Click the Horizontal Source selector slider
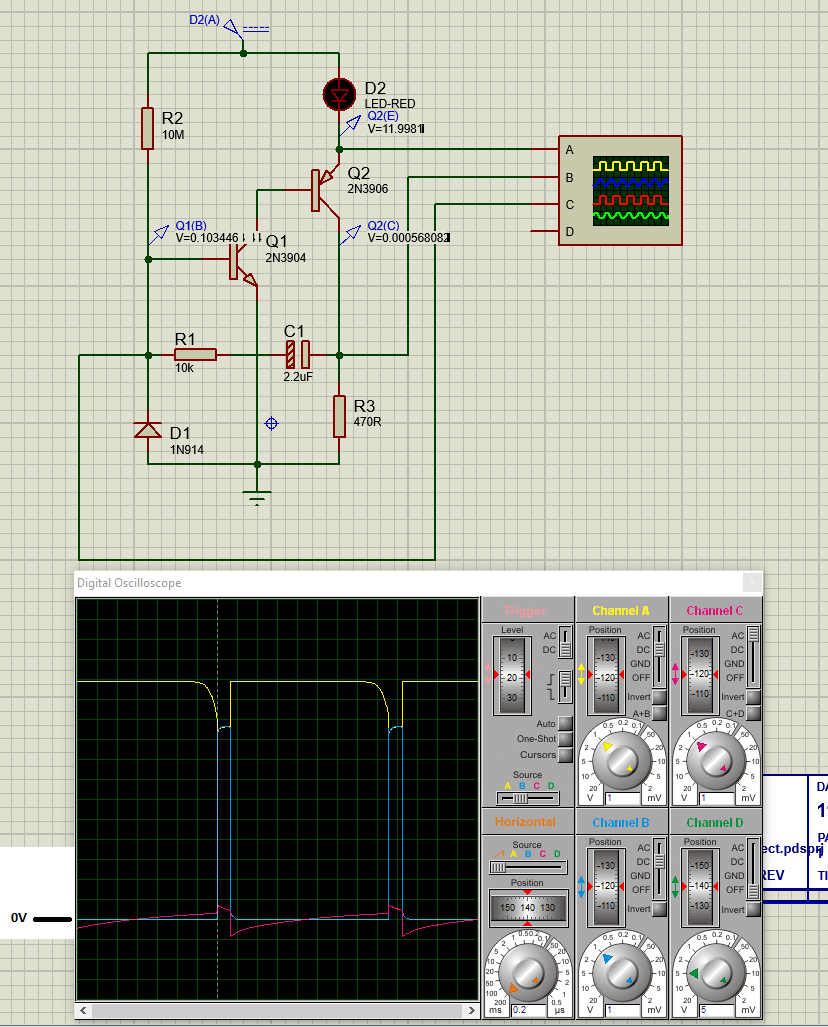This screenshot has height=1027, width=828. point(528,867)
